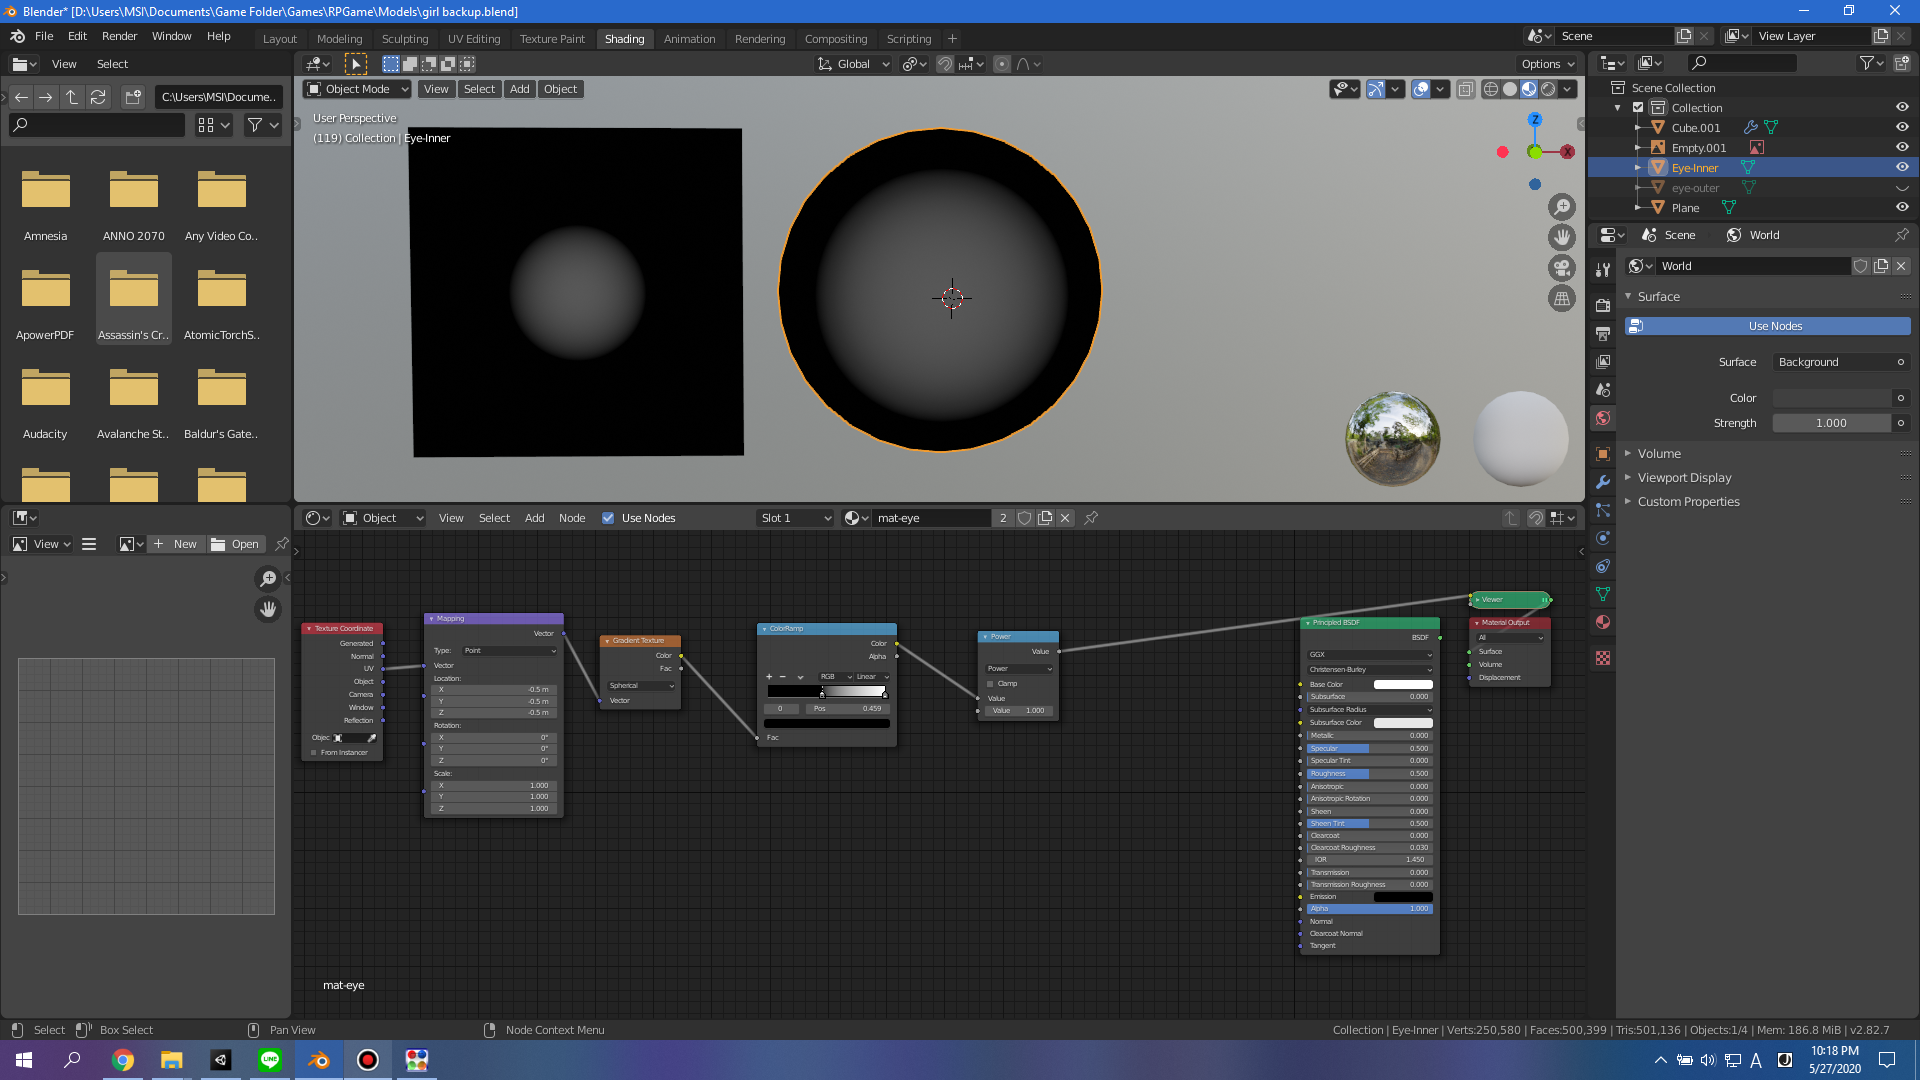Open the Render properties tab
Image resolution: width=1920 pixels, height=1080 pixels.
coord(1603,305)
